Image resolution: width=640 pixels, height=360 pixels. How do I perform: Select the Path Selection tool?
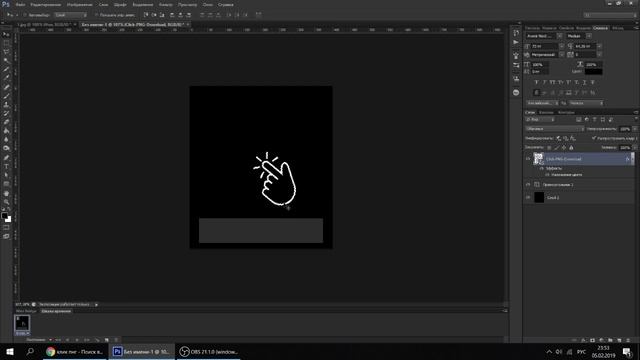[6, 175]
